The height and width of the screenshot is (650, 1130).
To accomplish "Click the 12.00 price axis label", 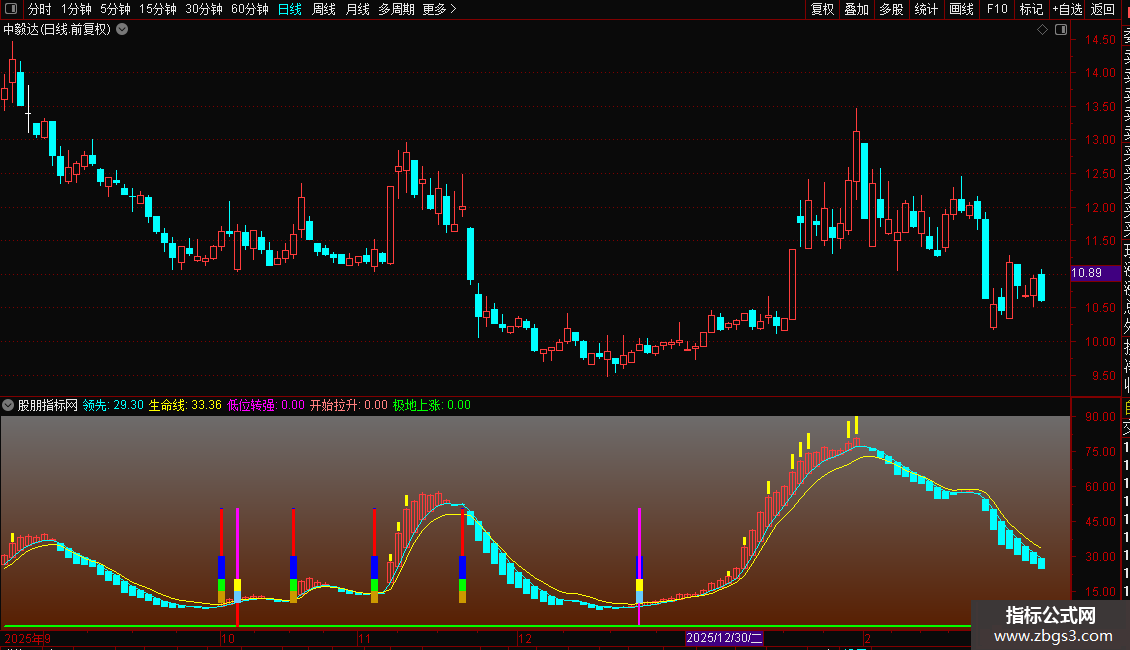I will point(1100,208).
